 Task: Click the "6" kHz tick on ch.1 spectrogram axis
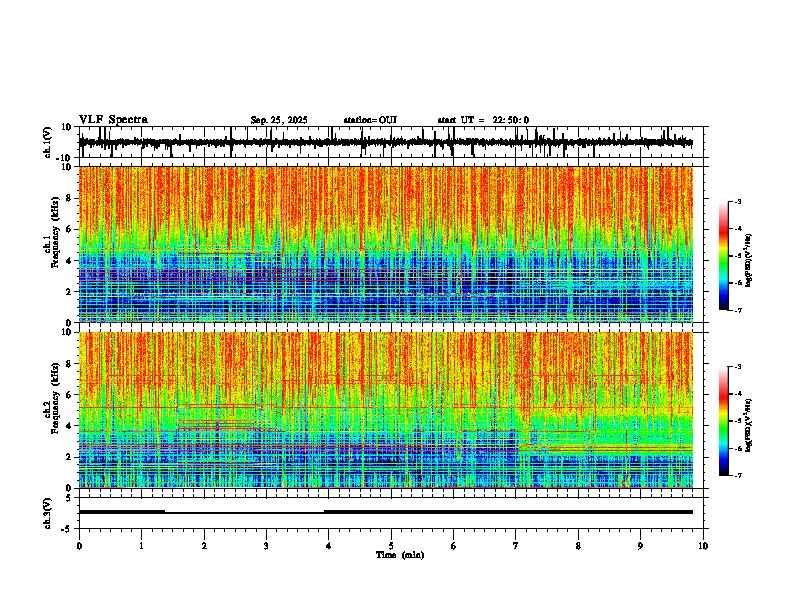(x=69, y=229)
